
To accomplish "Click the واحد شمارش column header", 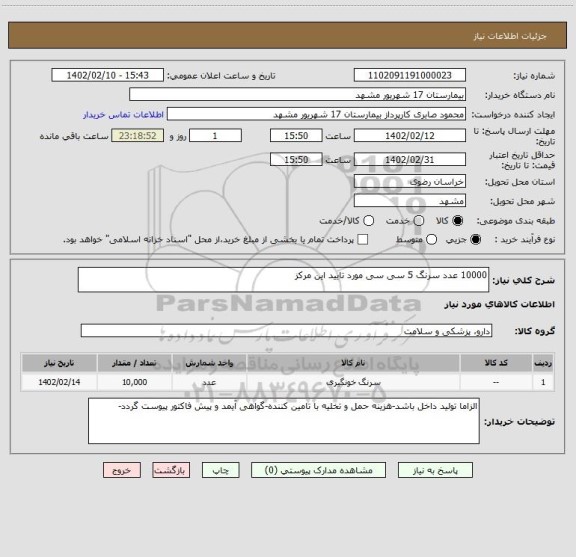I will [209, 363].
